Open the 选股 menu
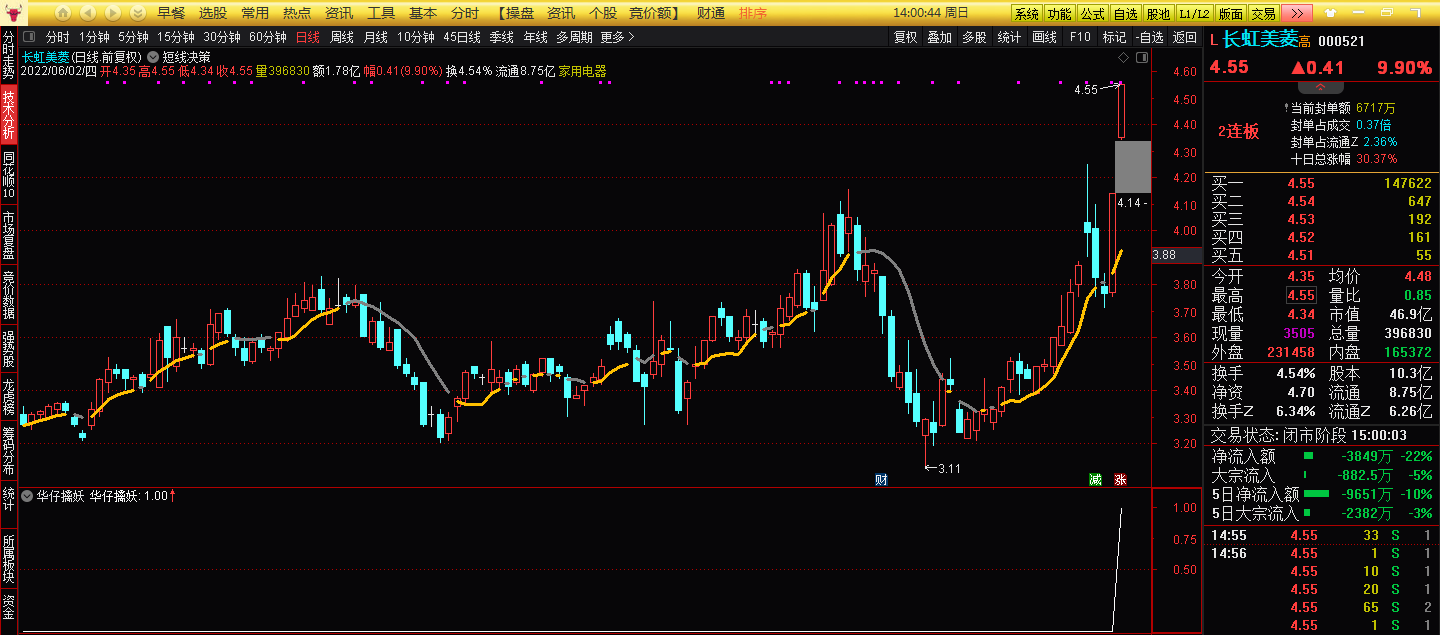 click(x=212, y=13)
